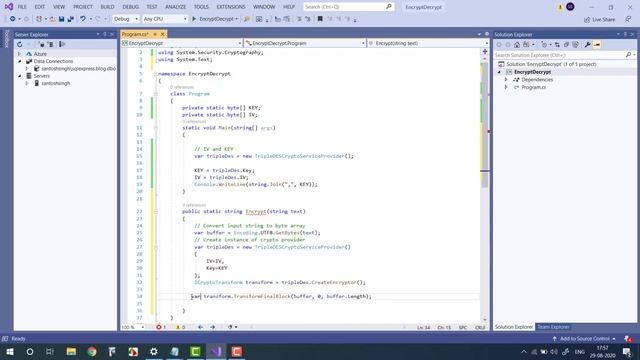Open File Explorer from the taskbar
640x360 pixels.
[x=71, y=351]
